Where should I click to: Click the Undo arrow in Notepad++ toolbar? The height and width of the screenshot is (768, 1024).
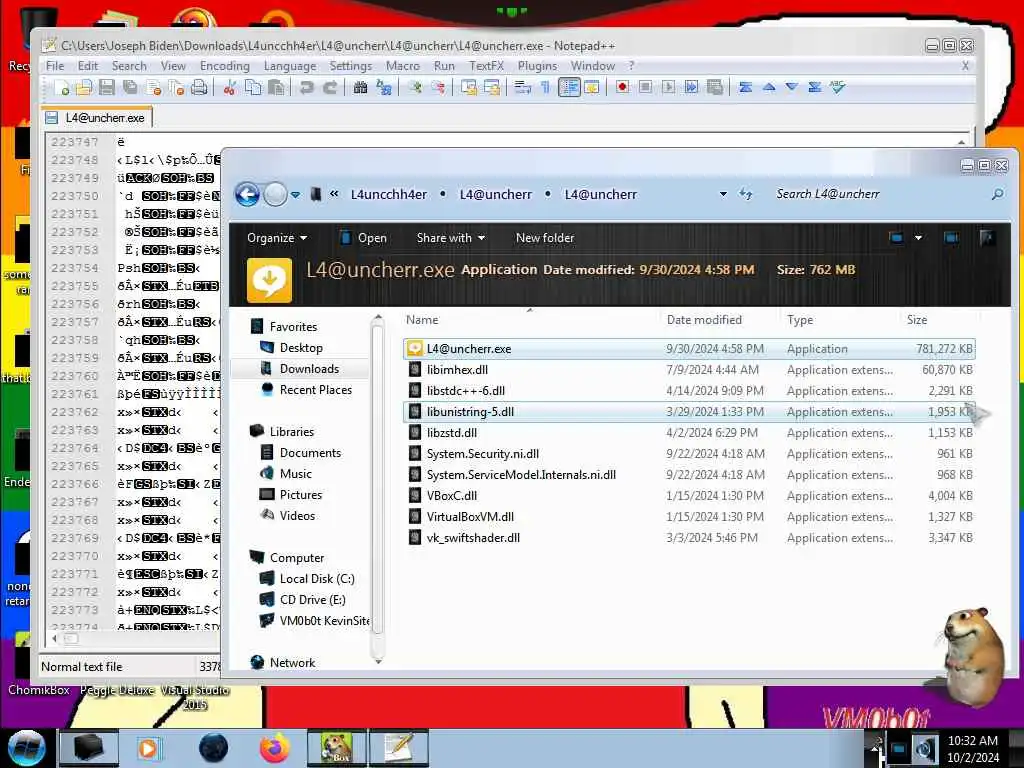[x=306, y=87]
